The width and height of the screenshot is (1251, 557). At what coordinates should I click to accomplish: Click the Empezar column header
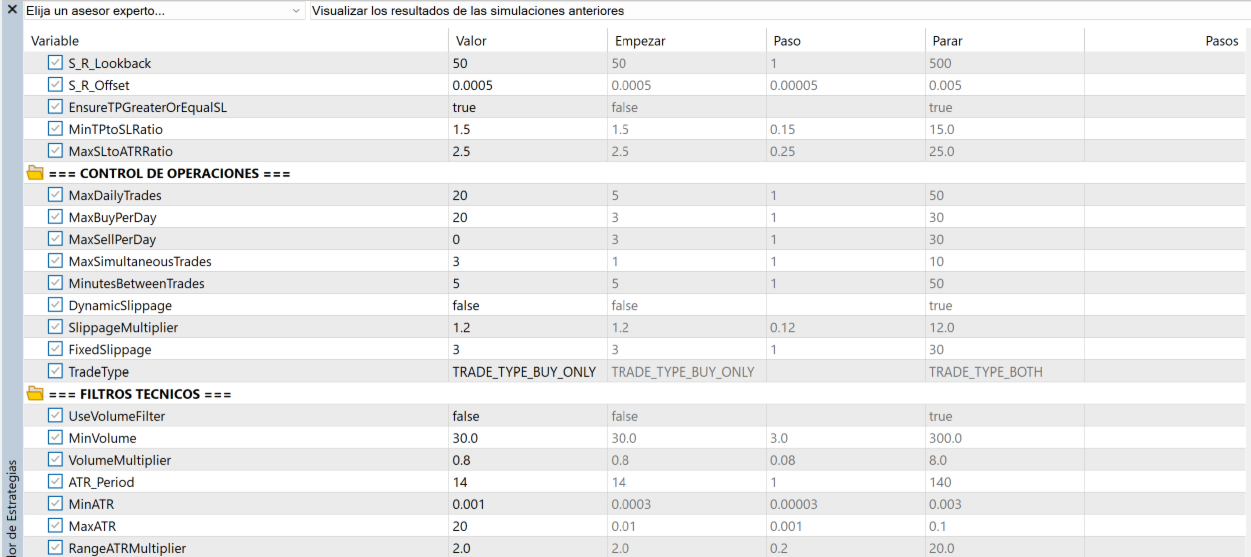tap(640, 41)
